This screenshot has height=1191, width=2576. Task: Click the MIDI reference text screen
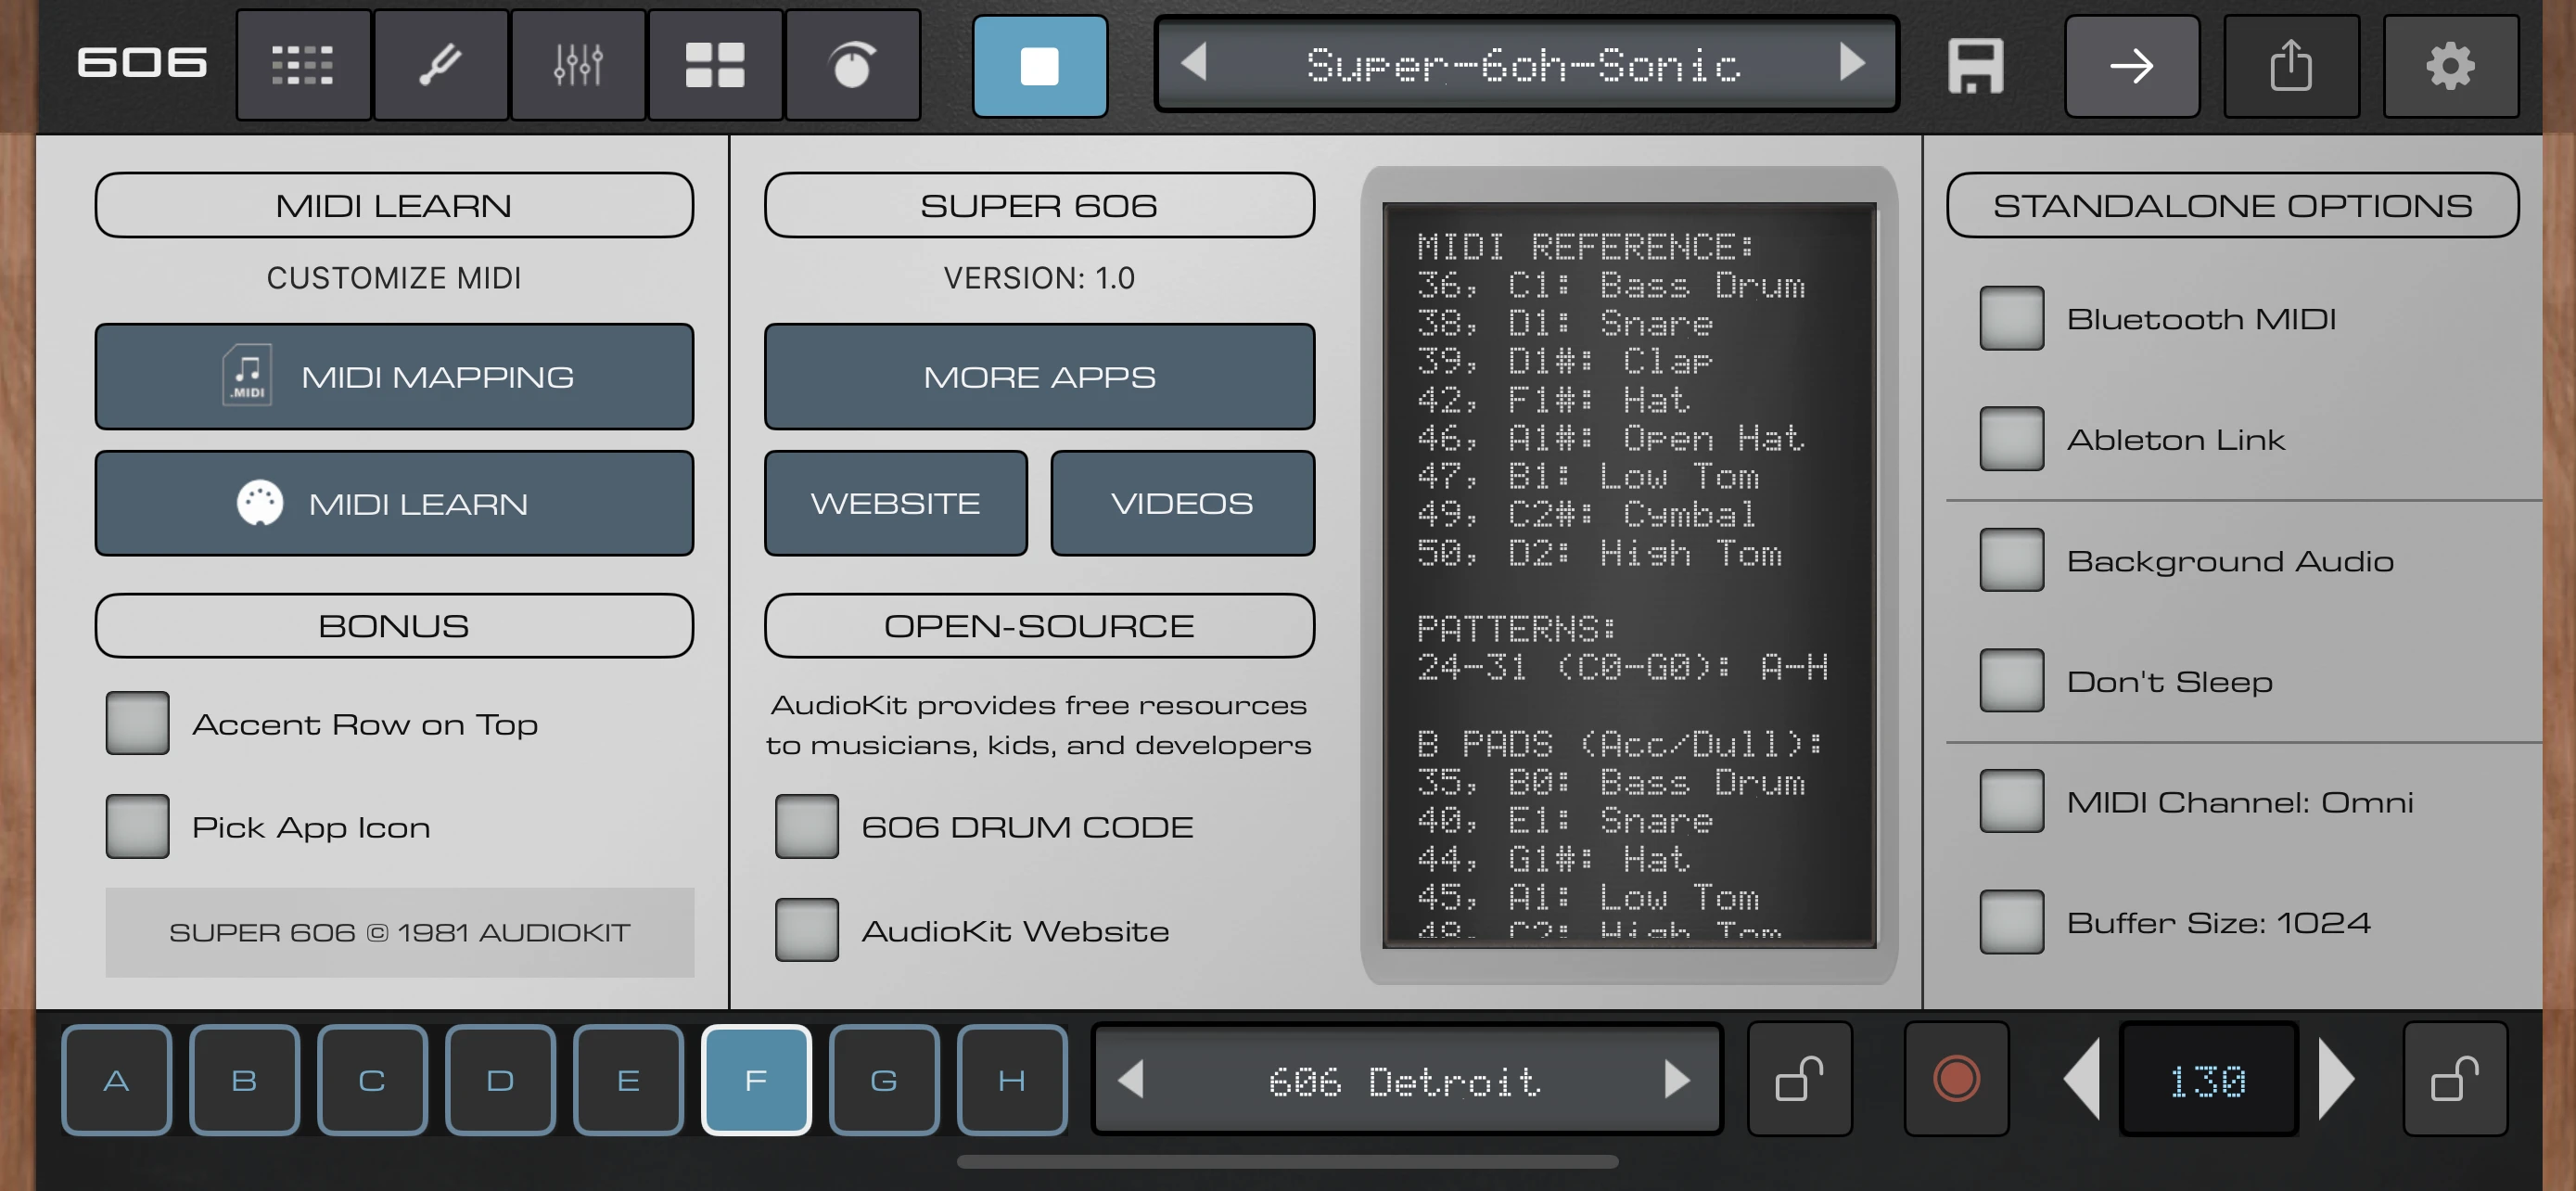pyautogui.click(x=1629, y=575)
